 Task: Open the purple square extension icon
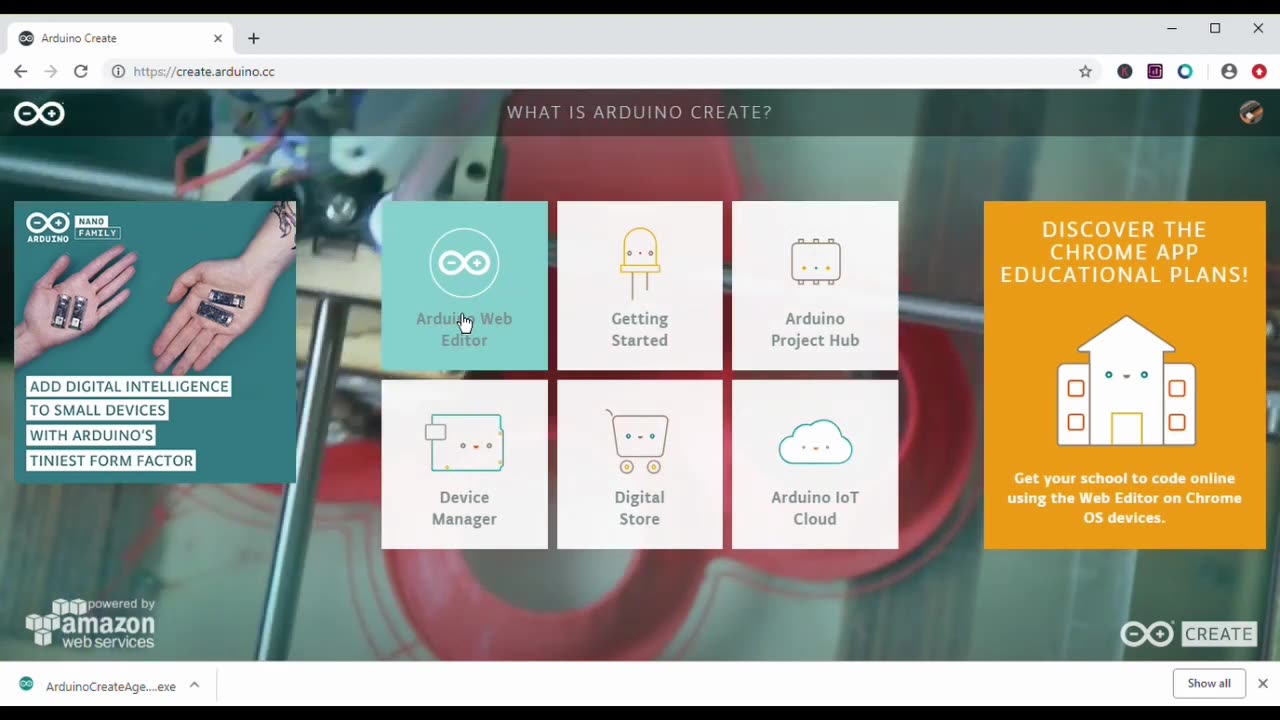tap(1155, 71)
